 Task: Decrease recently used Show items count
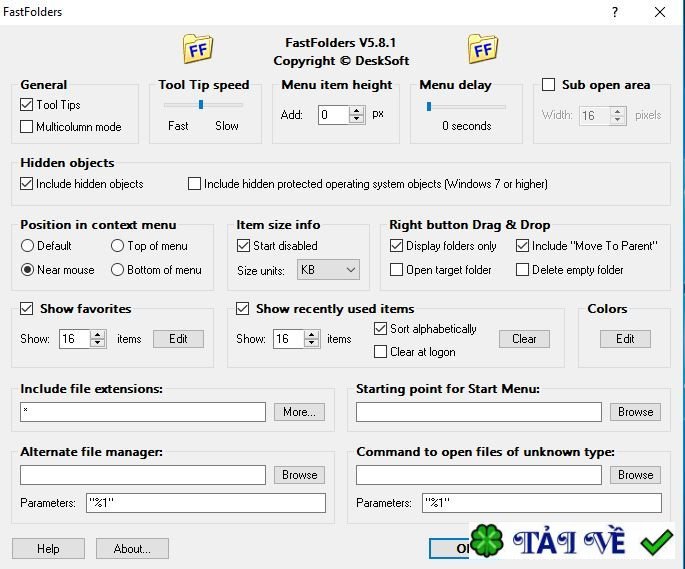(x=311, y=343)
